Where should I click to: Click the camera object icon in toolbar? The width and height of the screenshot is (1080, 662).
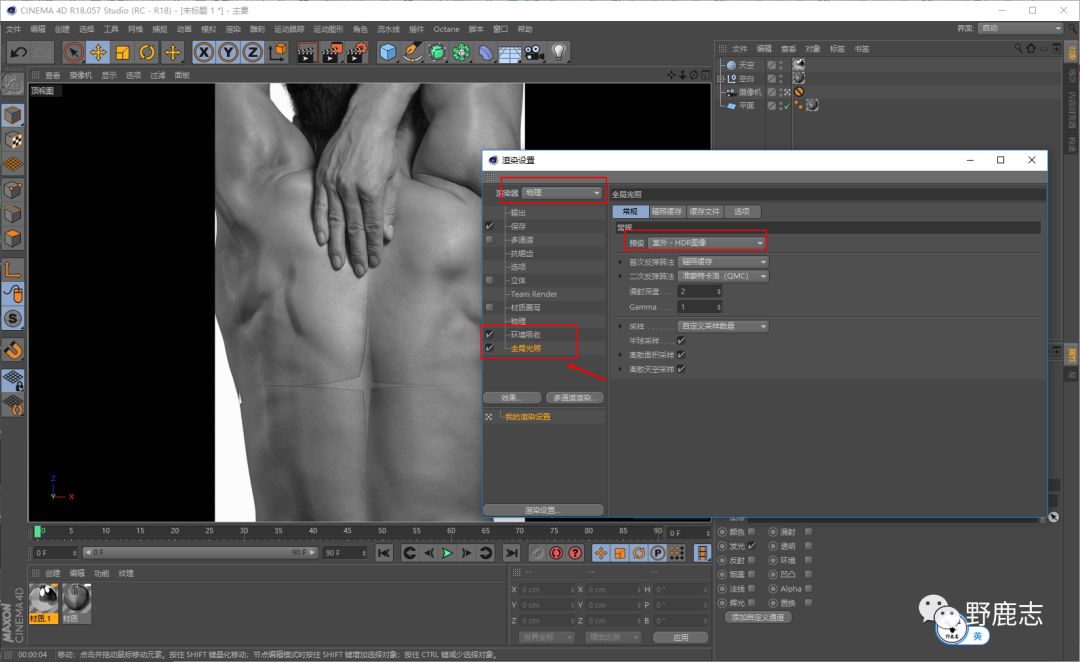pos(534,52)
